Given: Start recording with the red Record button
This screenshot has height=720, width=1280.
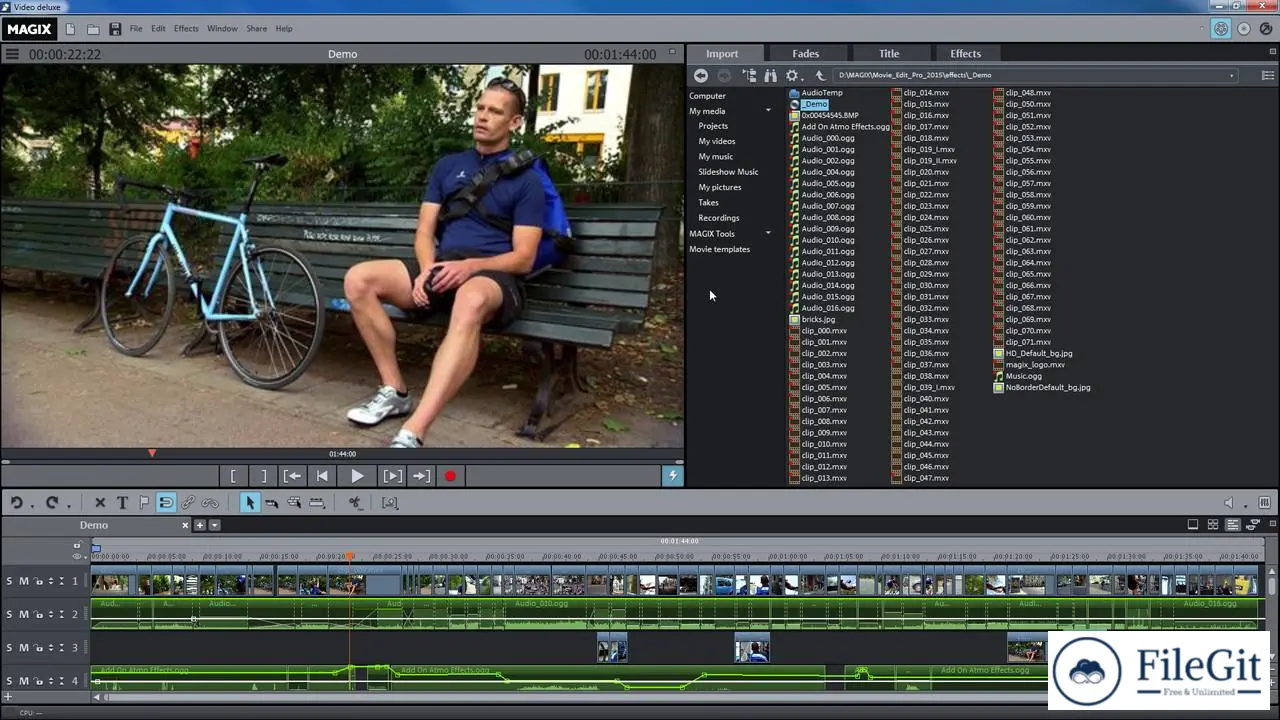Looking at the screenshot, I should tap(450, 476).
